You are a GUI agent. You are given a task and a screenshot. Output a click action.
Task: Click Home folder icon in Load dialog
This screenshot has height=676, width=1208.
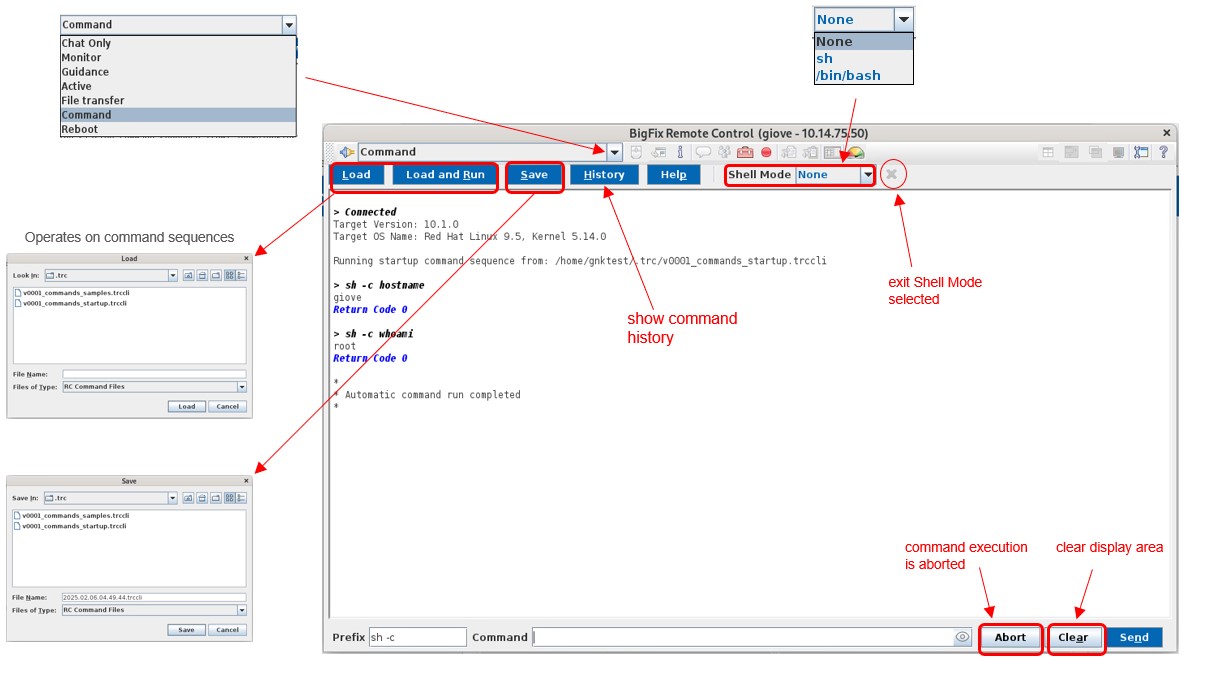202,275
